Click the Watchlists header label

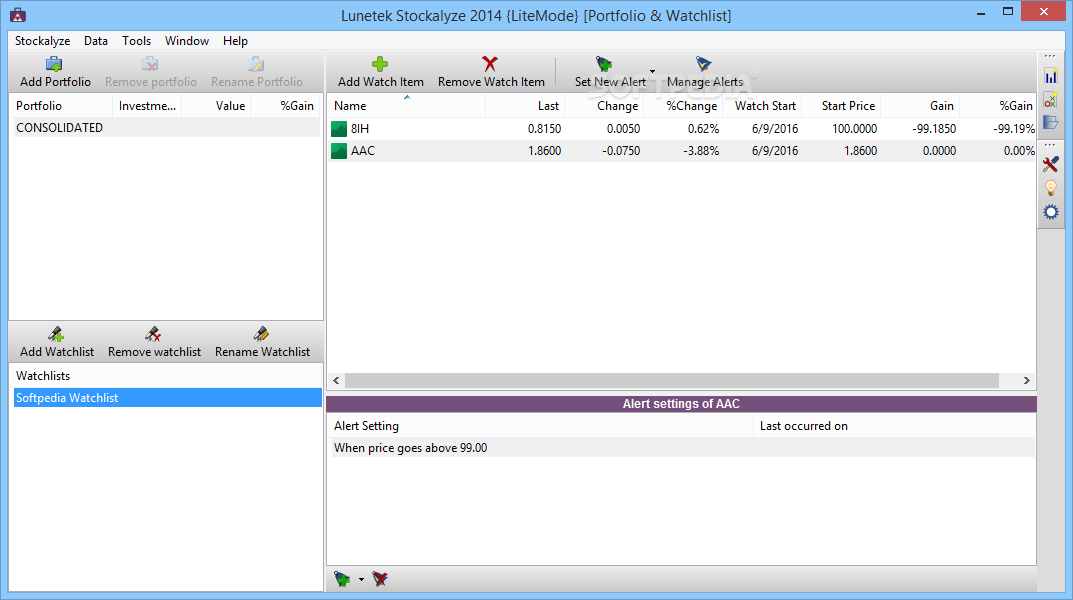click(43, 376)
